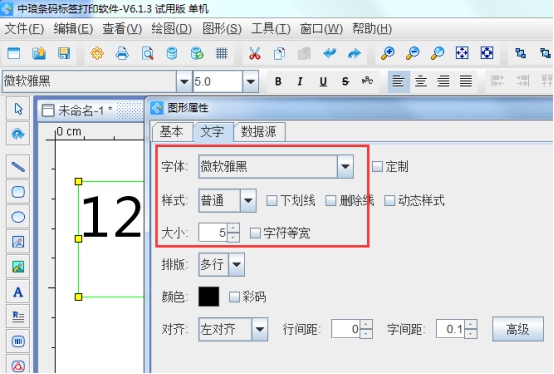Viewport: 554px width, 374px height.
Task: Check the 下划线 underline checkbox
Action: point(271,201)
